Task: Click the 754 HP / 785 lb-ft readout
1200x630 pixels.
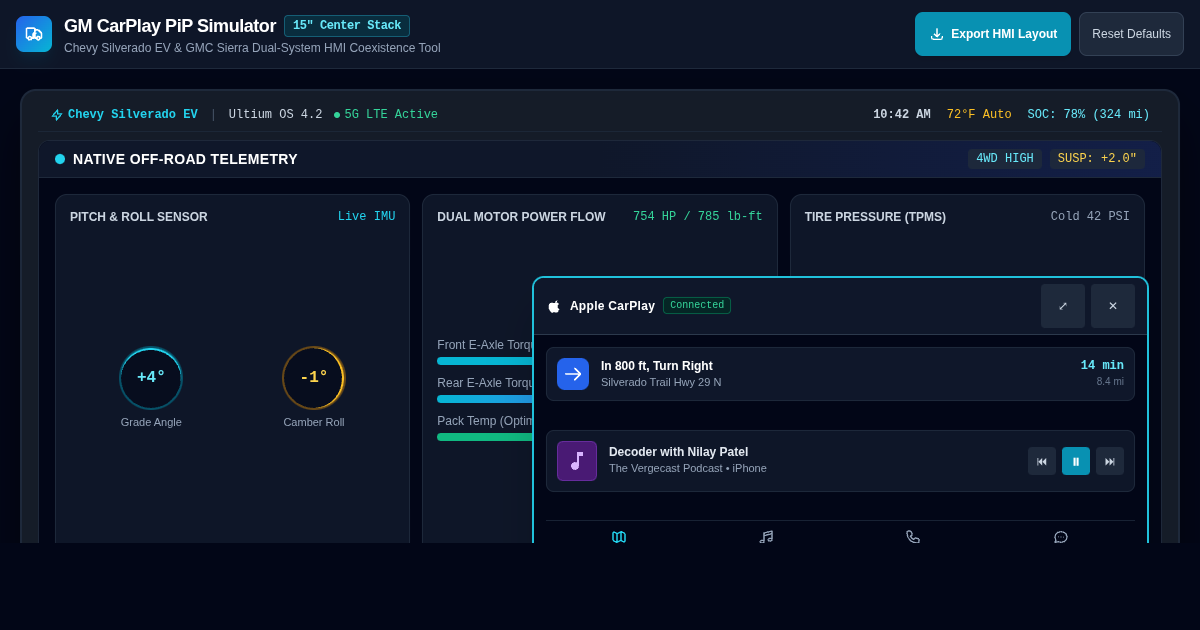Action: (x=697, y=217)
